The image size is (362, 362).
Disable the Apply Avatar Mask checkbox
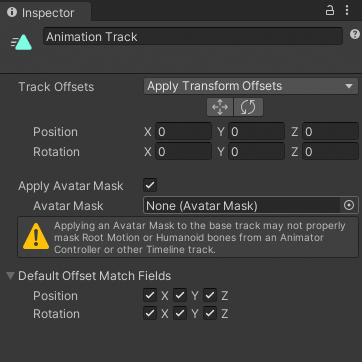[x=150, y=185]
